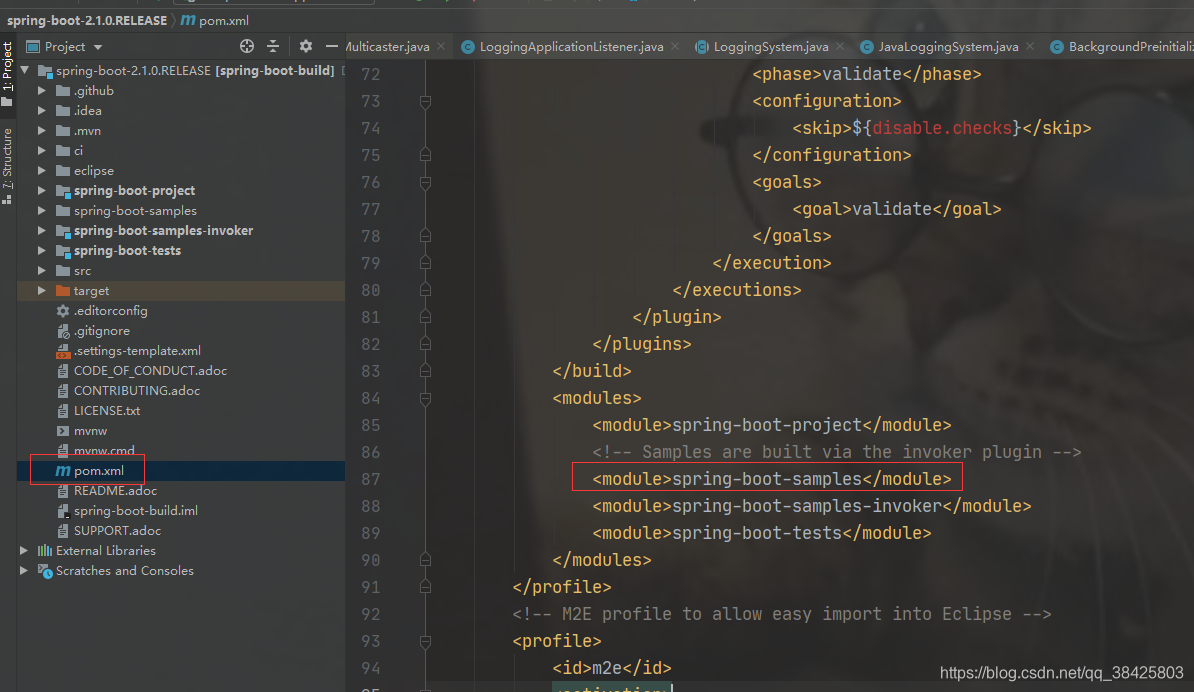
Task: Collapse the spring-boot-2.1.0.RELEASE root node
Action: click(x=24, y=70)
